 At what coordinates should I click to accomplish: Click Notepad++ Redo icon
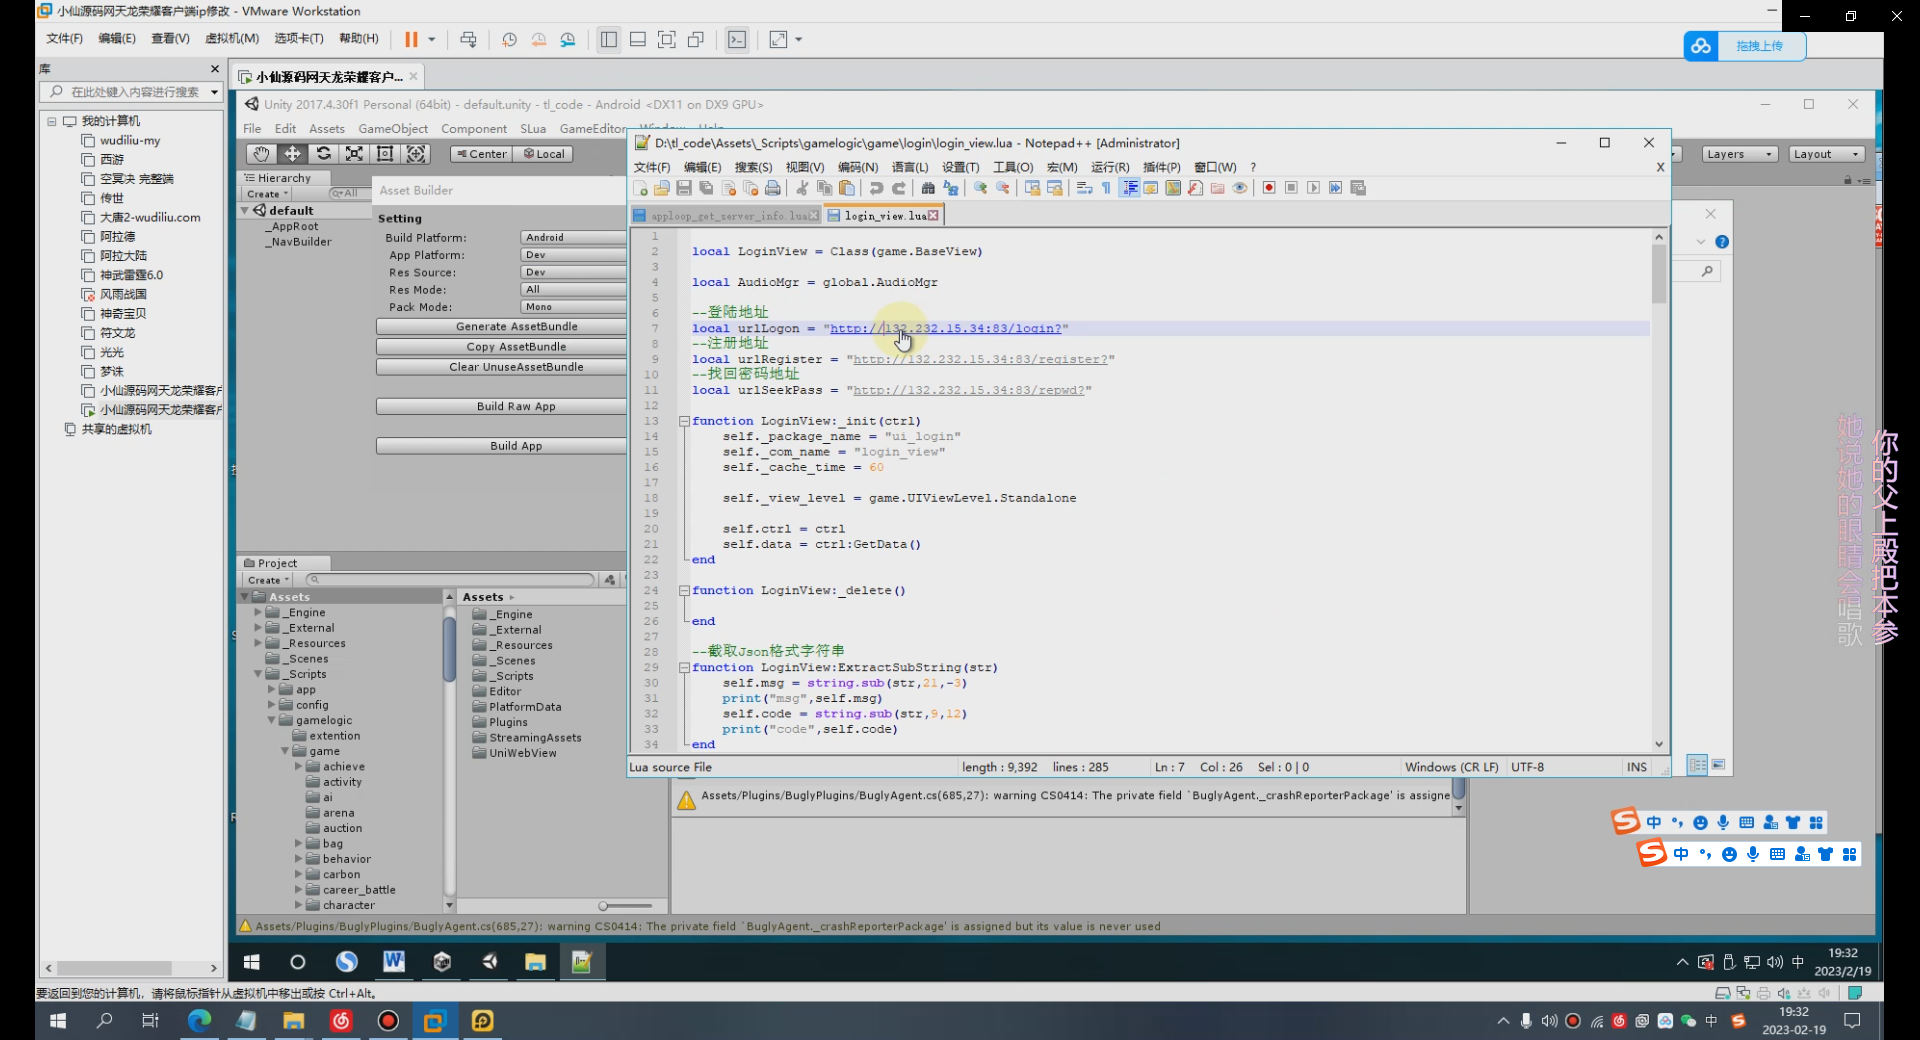(x=899, y=188)
